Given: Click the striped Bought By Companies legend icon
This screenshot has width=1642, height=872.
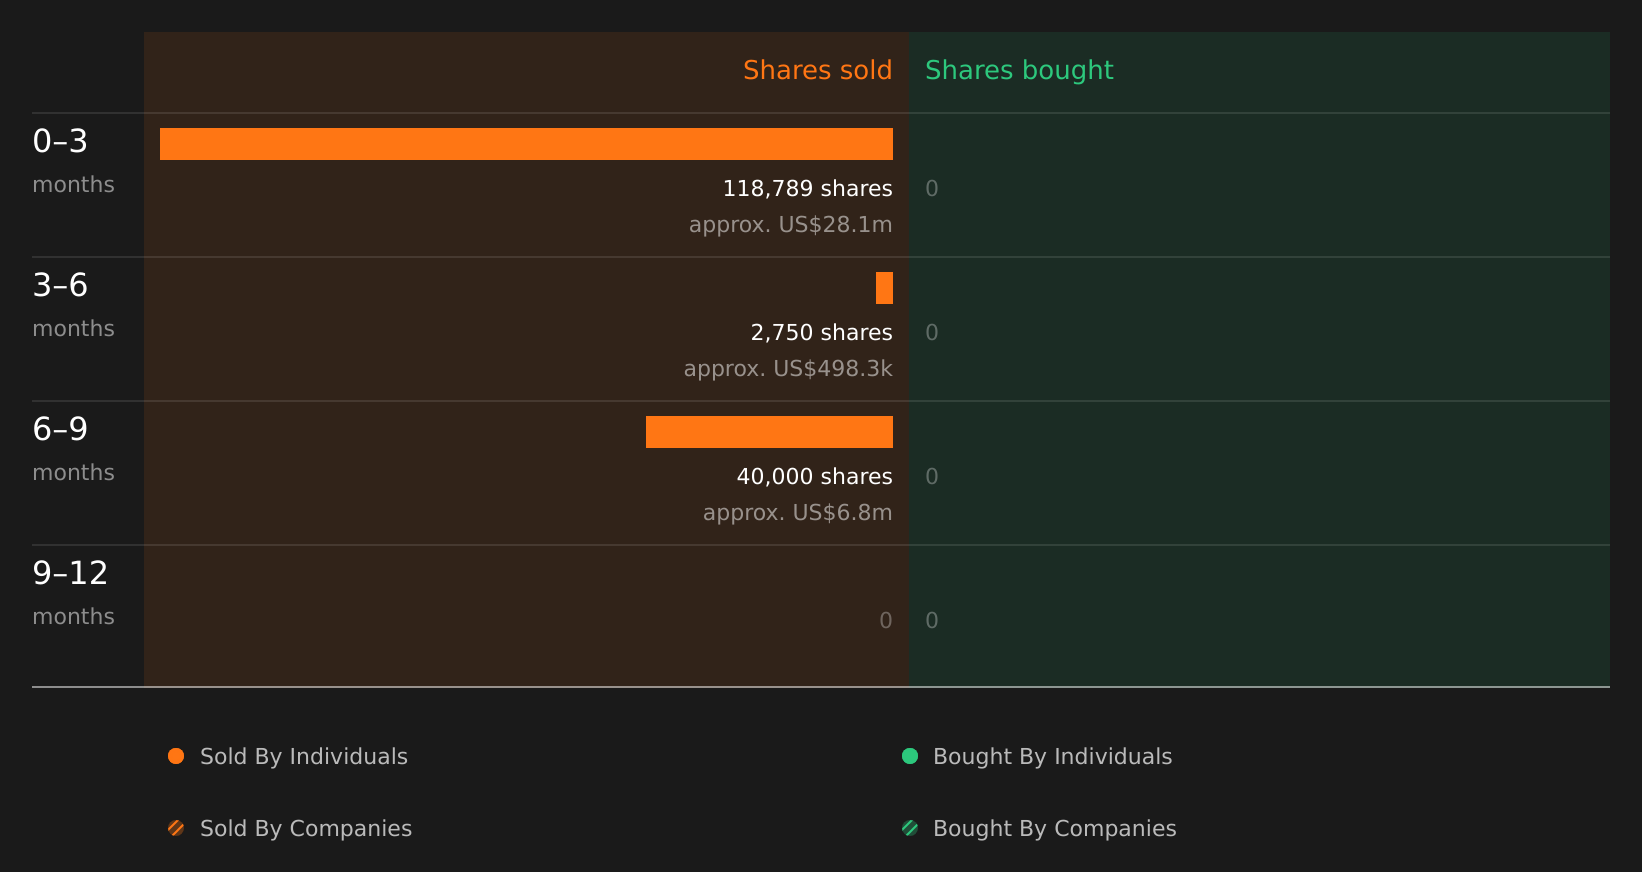Looking at the screenshot, I should 910,828.
